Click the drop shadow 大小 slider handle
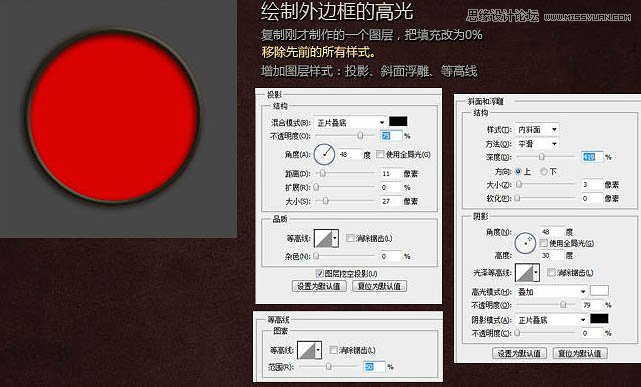641x387 pixels. [x=325, y=201]
